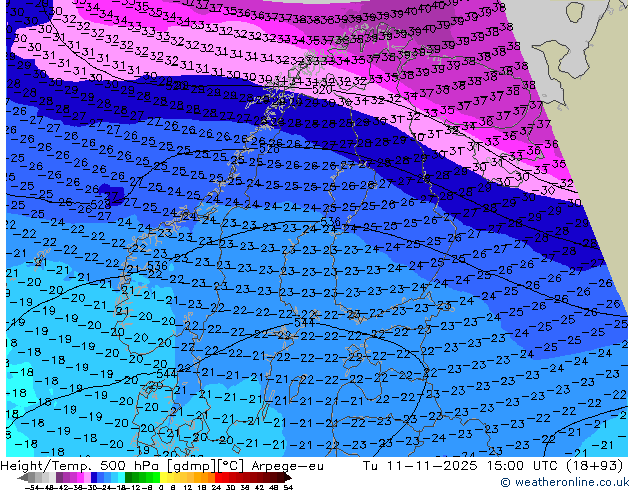
Task: Pick the dark green legend swatch at -12
Action: click(x=128, y=477)
